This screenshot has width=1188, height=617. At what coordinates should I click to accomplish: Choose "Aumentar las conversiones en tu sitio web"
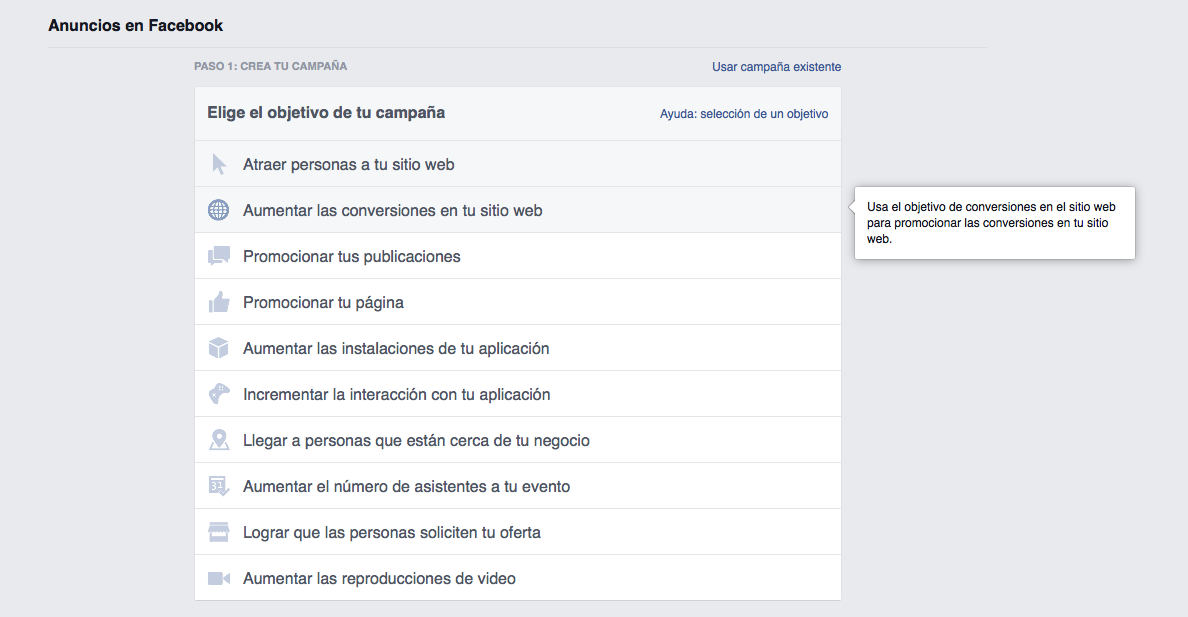click(517, 210)
